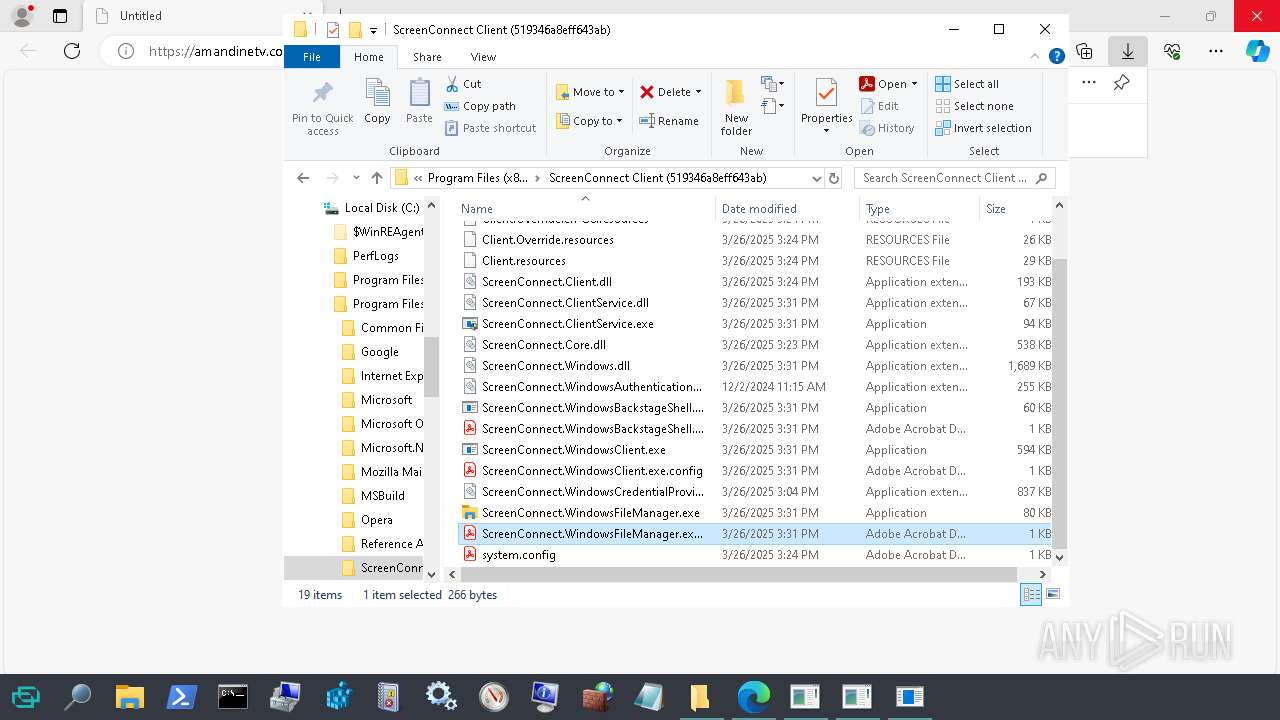Click Invert selection in ribbon

(983, 128)
